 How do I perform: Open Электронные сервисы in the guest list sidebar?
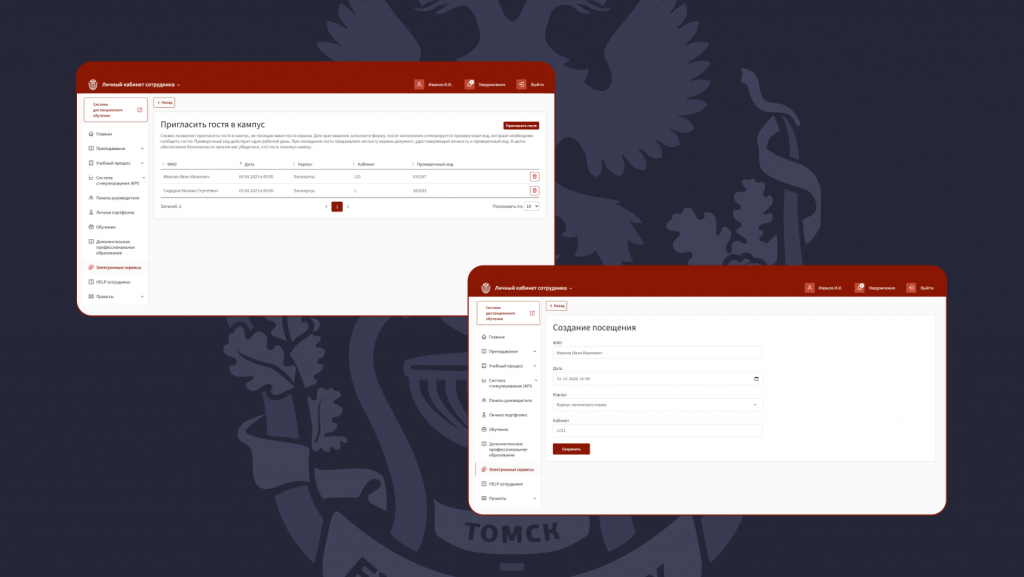[116, 268]
